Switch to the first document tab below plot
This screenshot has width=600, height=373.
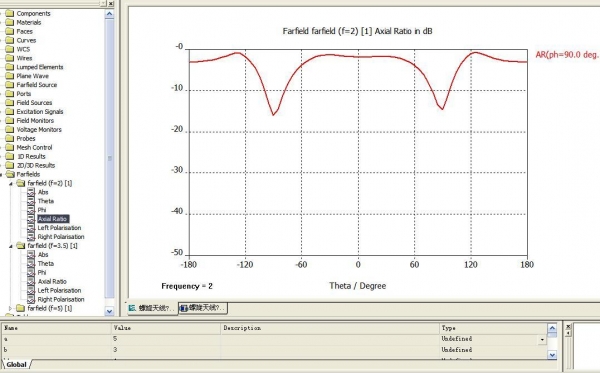click(x=152, y=308)
